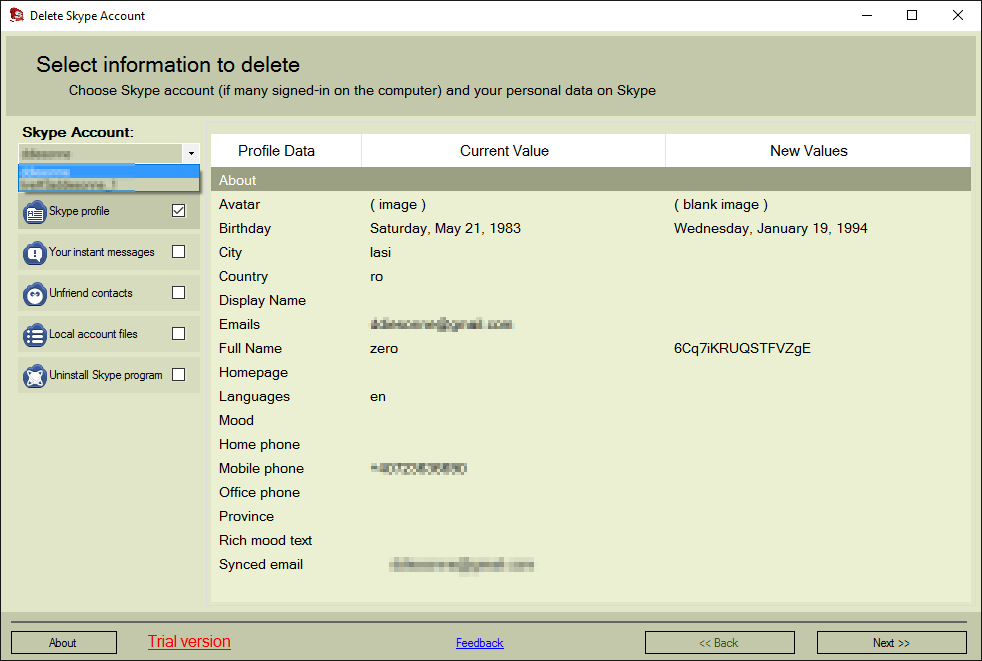The image size is (982, 661).
Task: Click the Uninstall Skype program label
Action: pos(106,375)
